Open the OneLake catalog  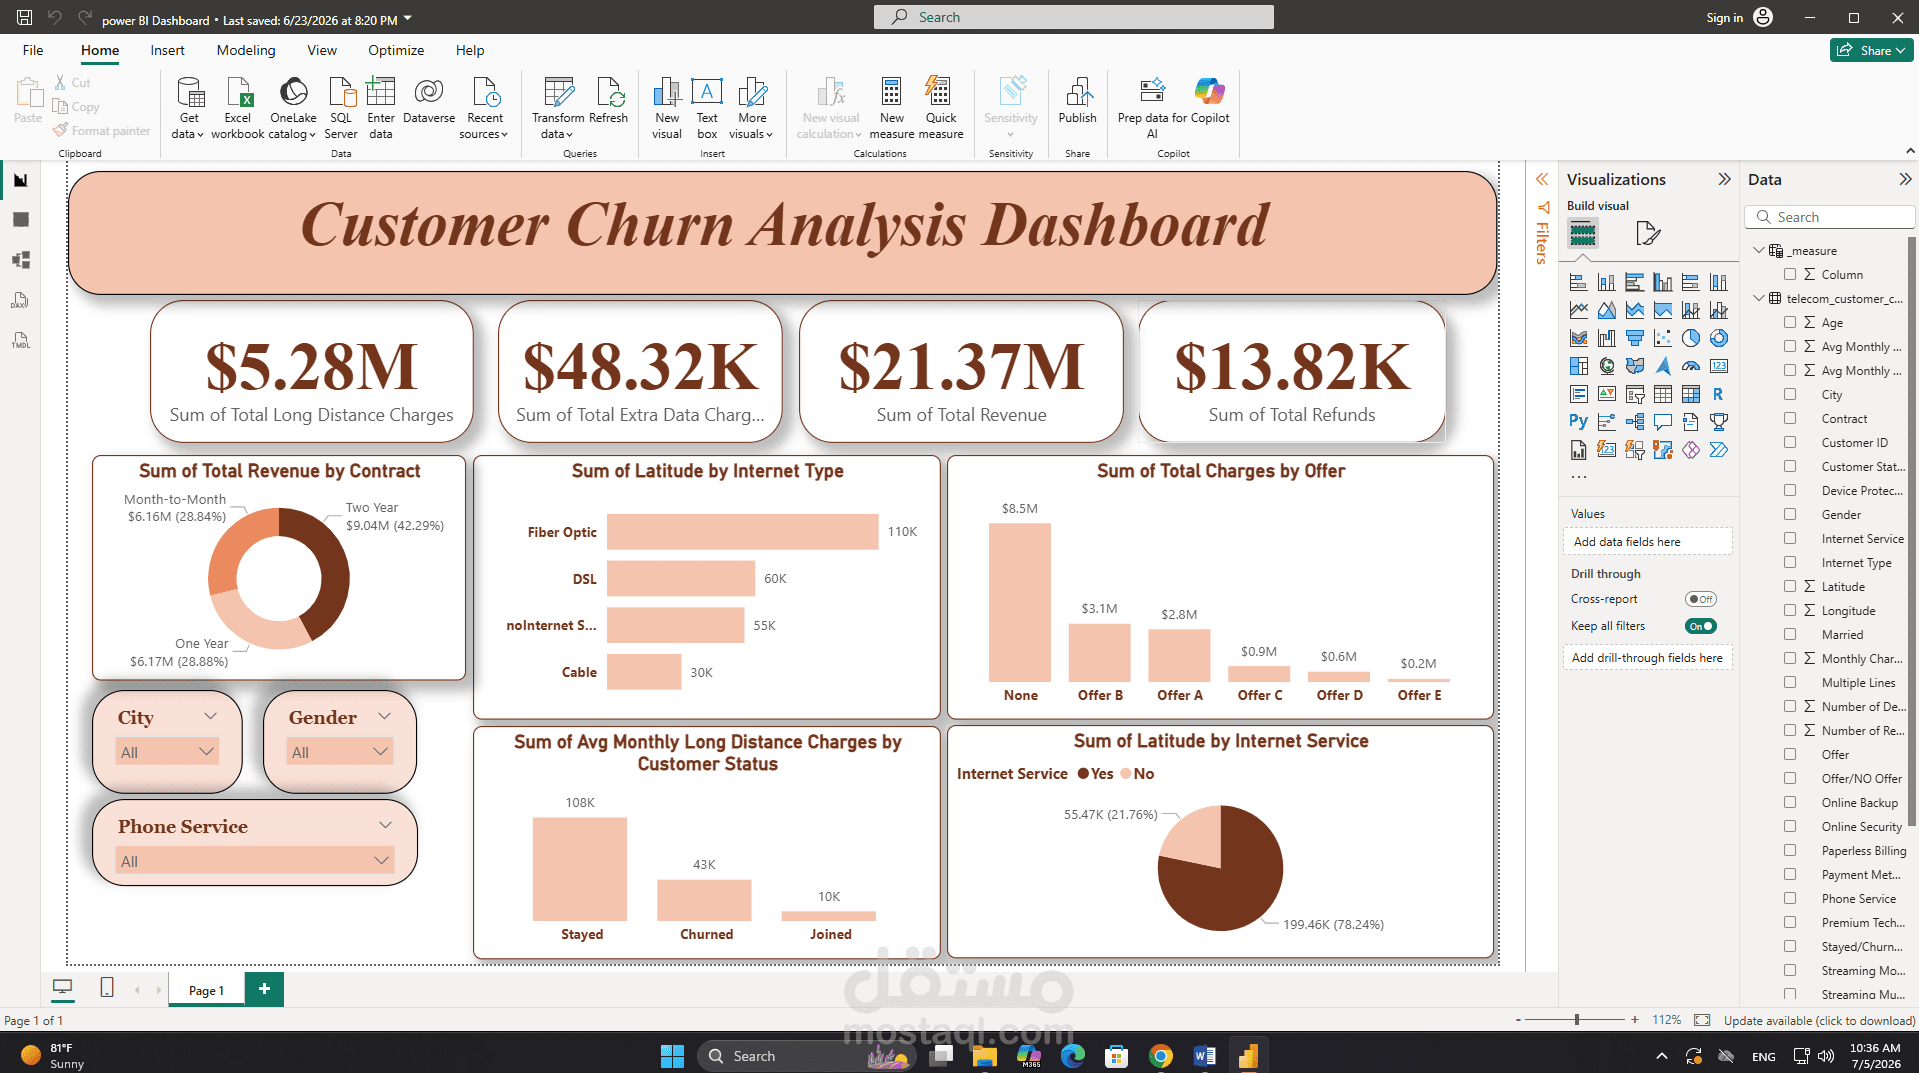click(x=293, y=108)
